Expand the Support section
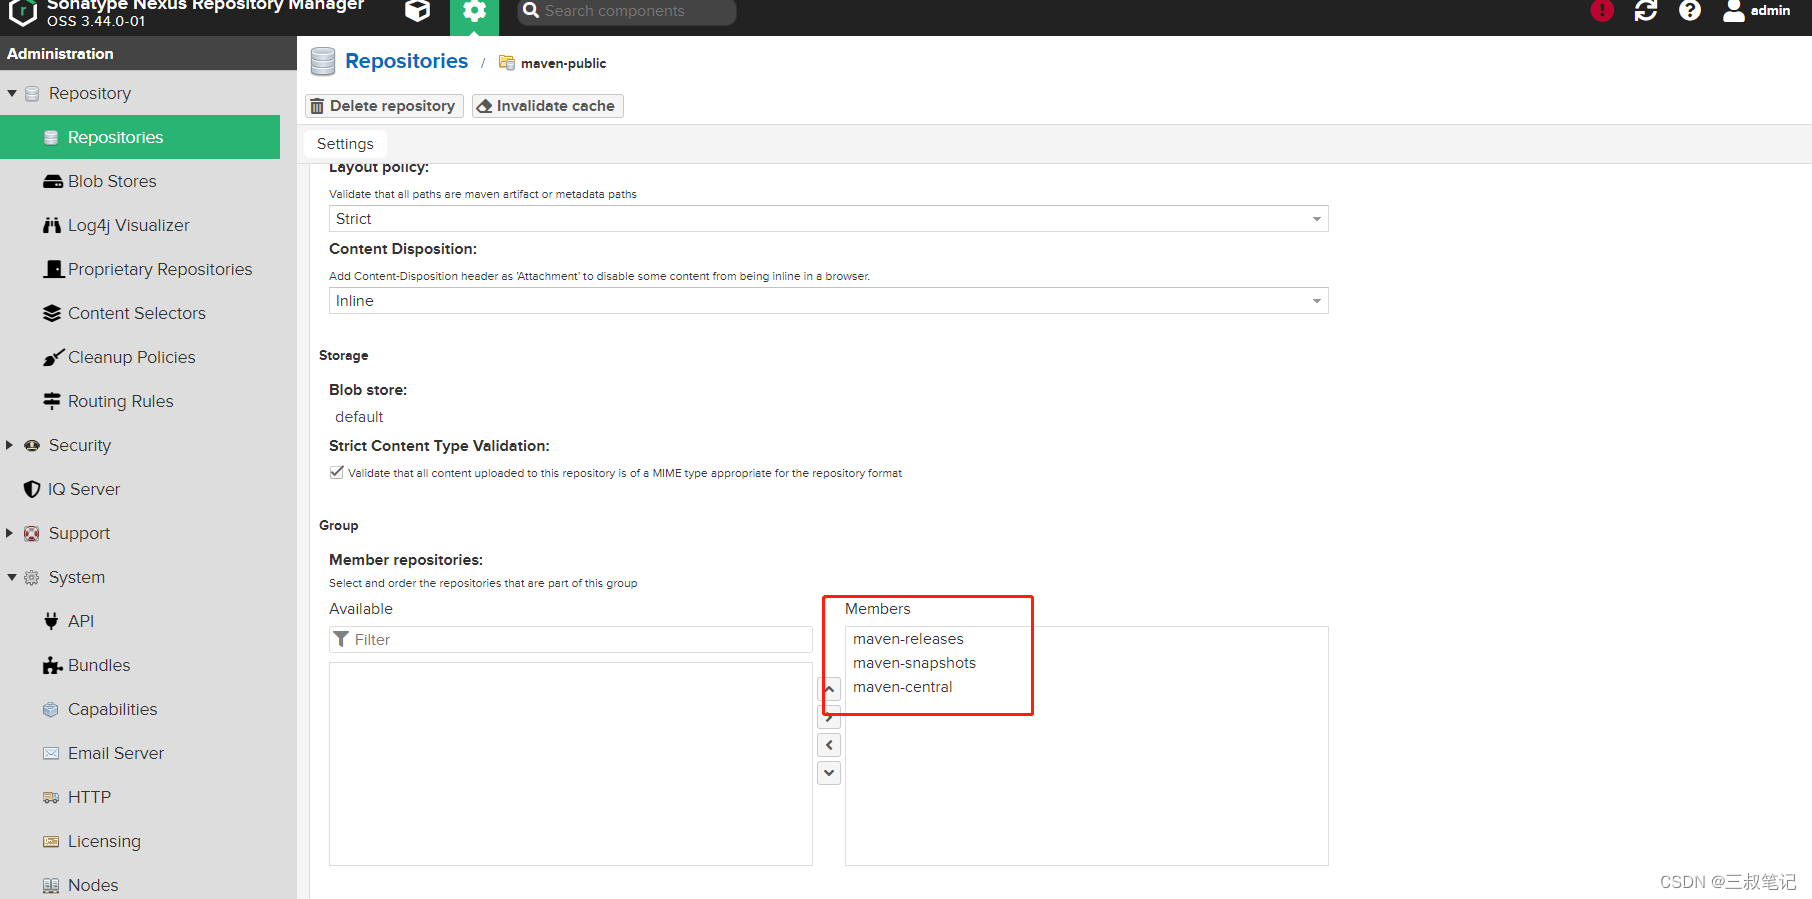Image resolution: width=1812 pixels, height=899 pixels. pos(10,533)
